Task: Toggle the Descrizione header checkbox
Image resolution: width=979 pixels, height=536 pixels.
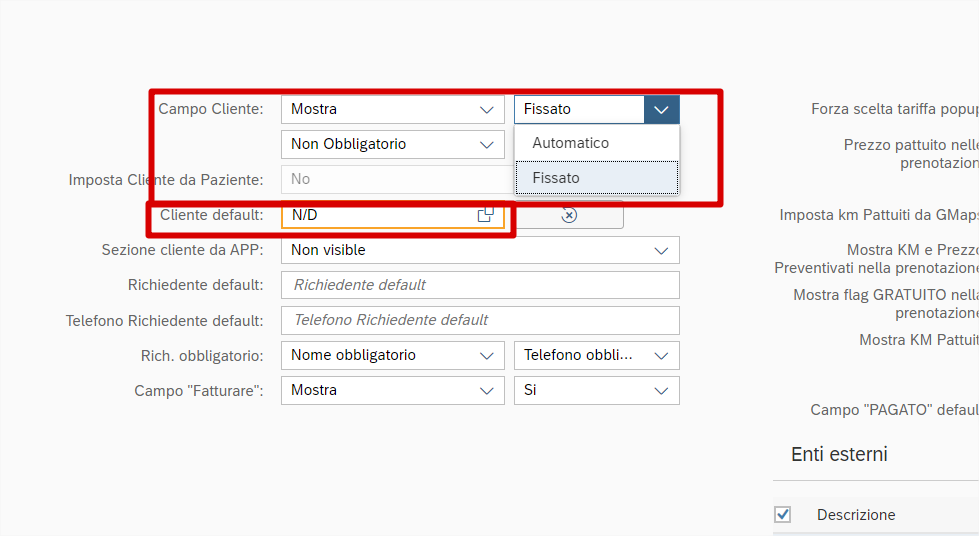Action: tap(783, 514)
